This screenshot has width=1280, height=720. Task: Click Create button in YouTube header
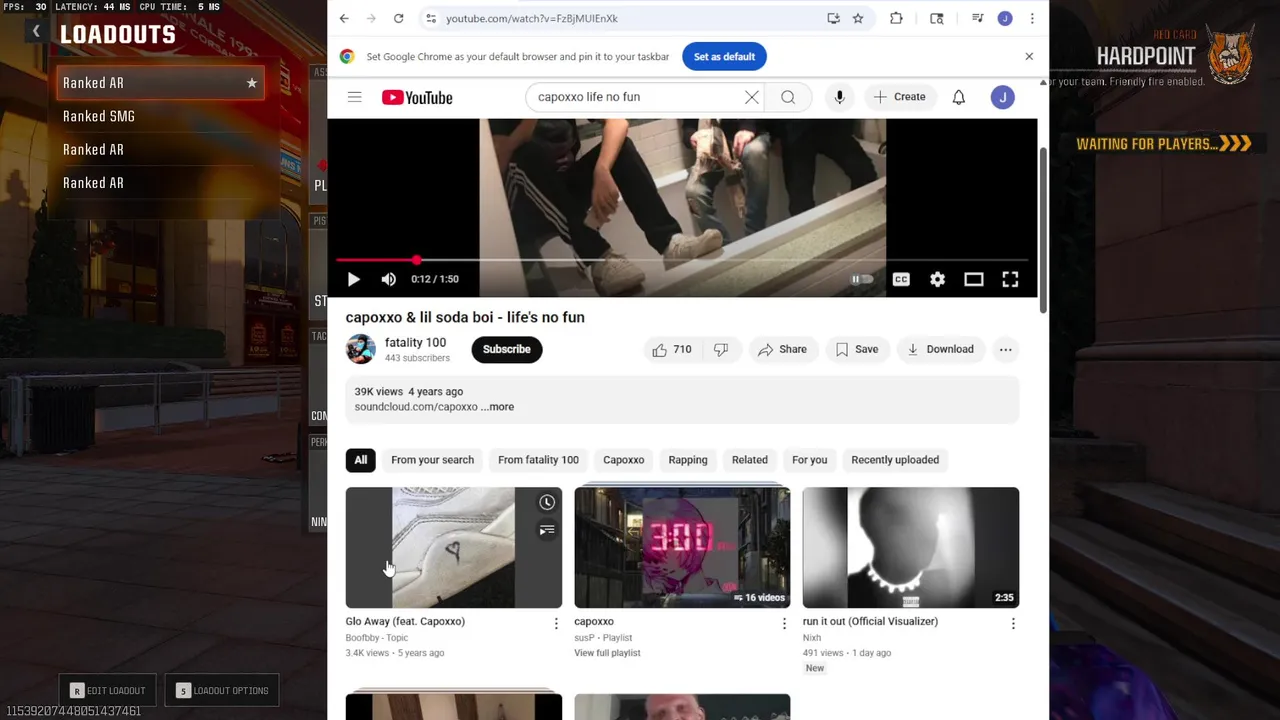pyautogui.click(x=899, y=97)
